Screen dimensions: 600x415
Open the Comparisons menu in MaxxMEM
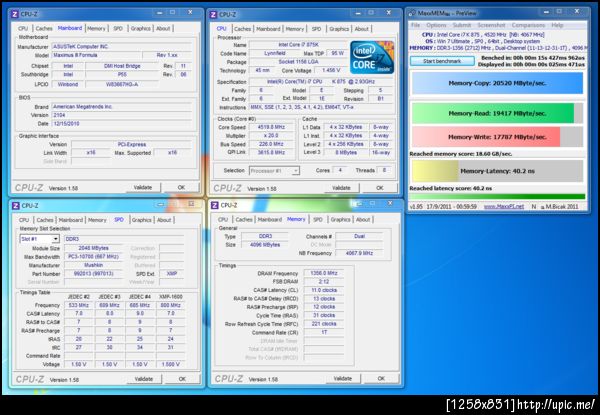point(528,25)
